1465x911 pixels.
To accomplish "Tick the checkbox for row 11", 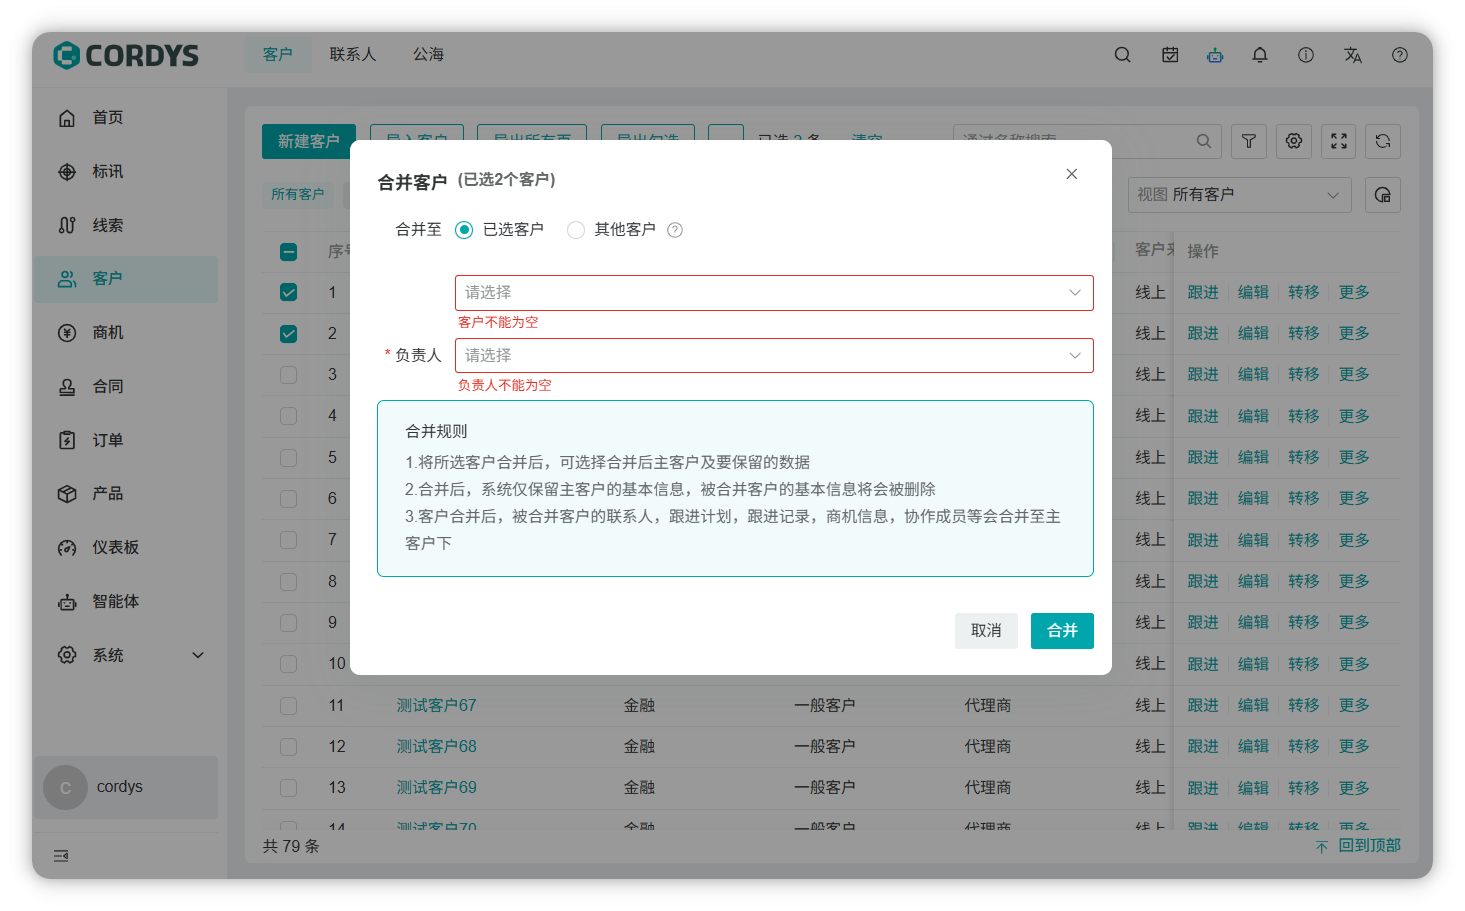I will pos(289,706).
